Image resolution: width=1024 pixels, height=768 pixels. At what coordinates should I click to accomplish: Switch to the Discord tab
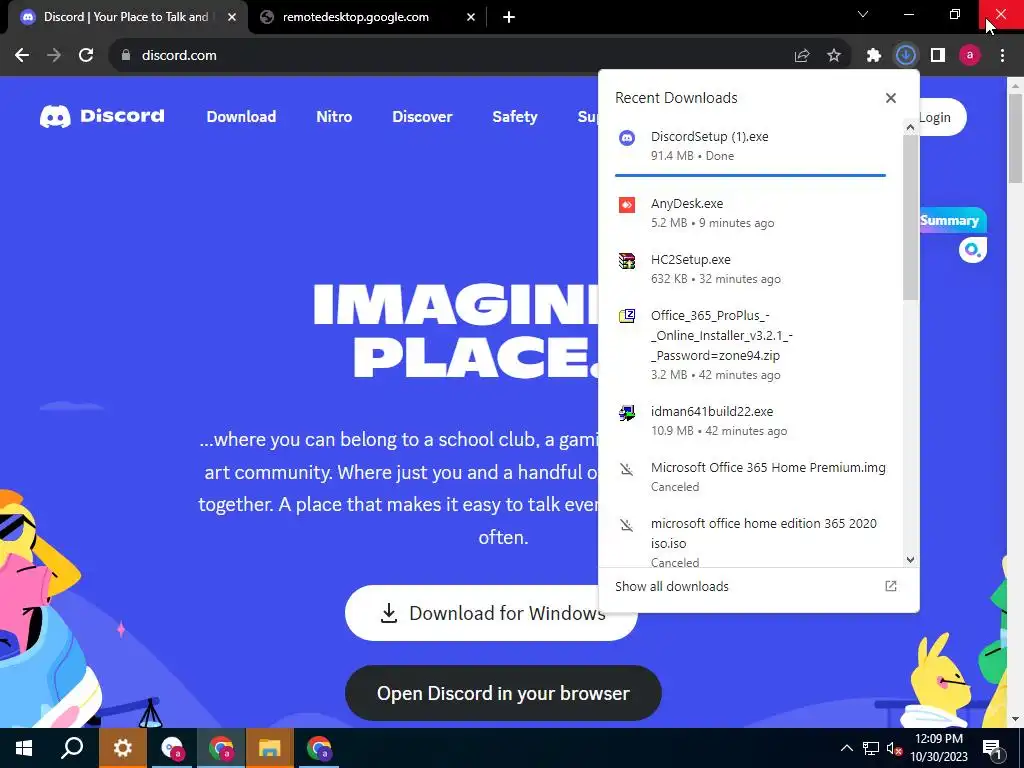point(124,17)
